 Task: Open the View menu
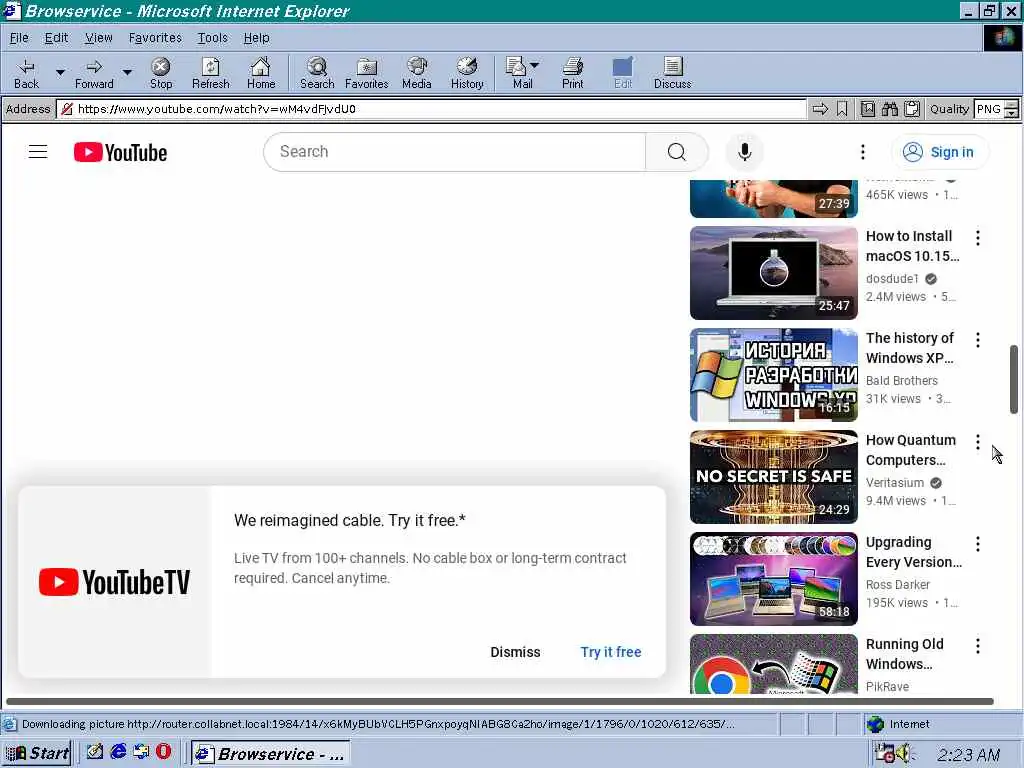99,38
